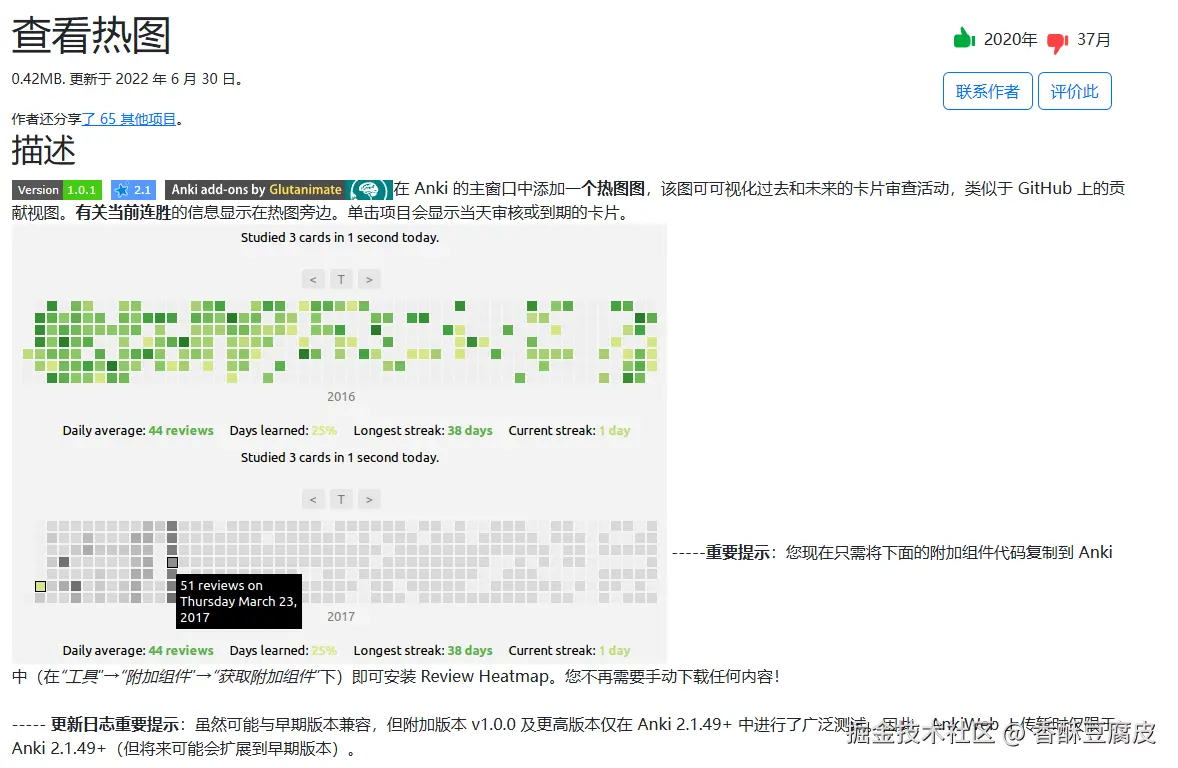
Task: Go to next year in 2017 heatmap
Action: [369, 500]
